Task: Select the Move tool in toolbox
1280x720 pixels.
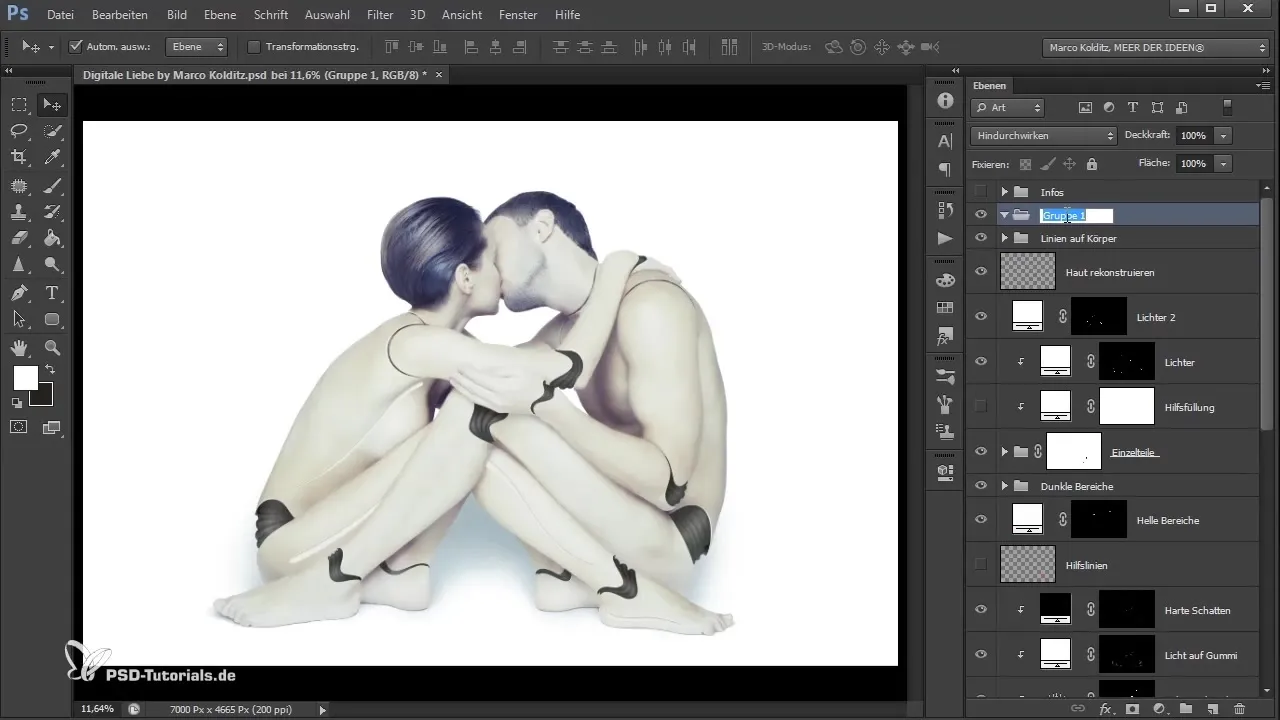Action: tap(52, 104)
